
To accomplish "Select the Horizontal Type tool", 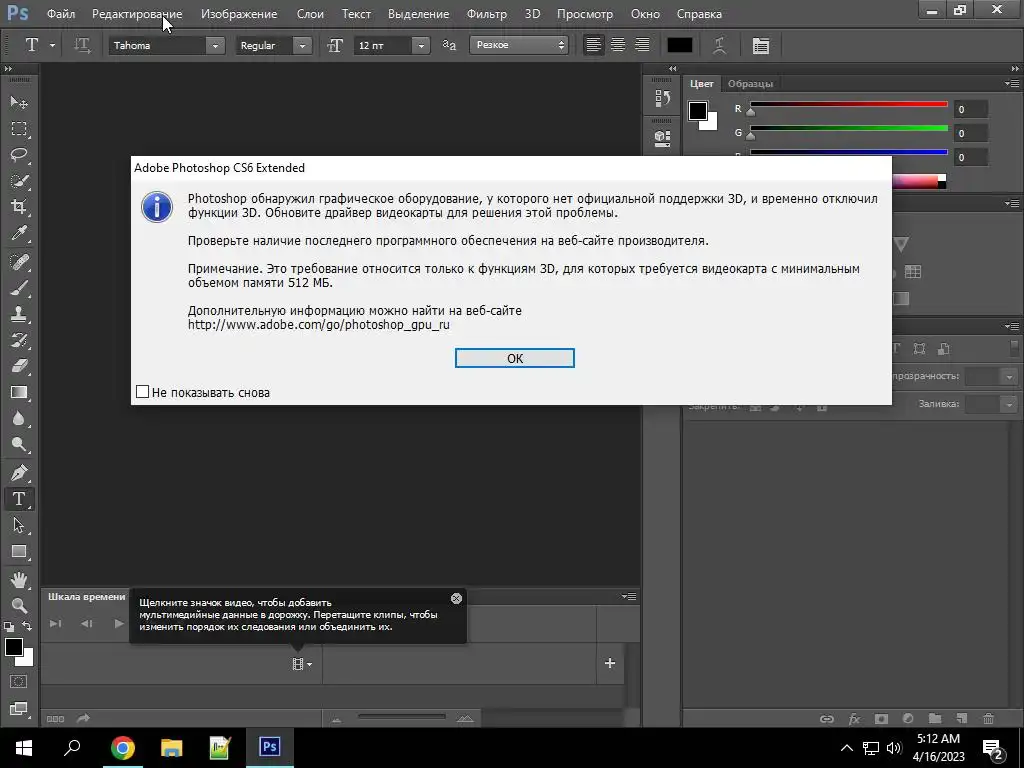I will coord(18,499).
